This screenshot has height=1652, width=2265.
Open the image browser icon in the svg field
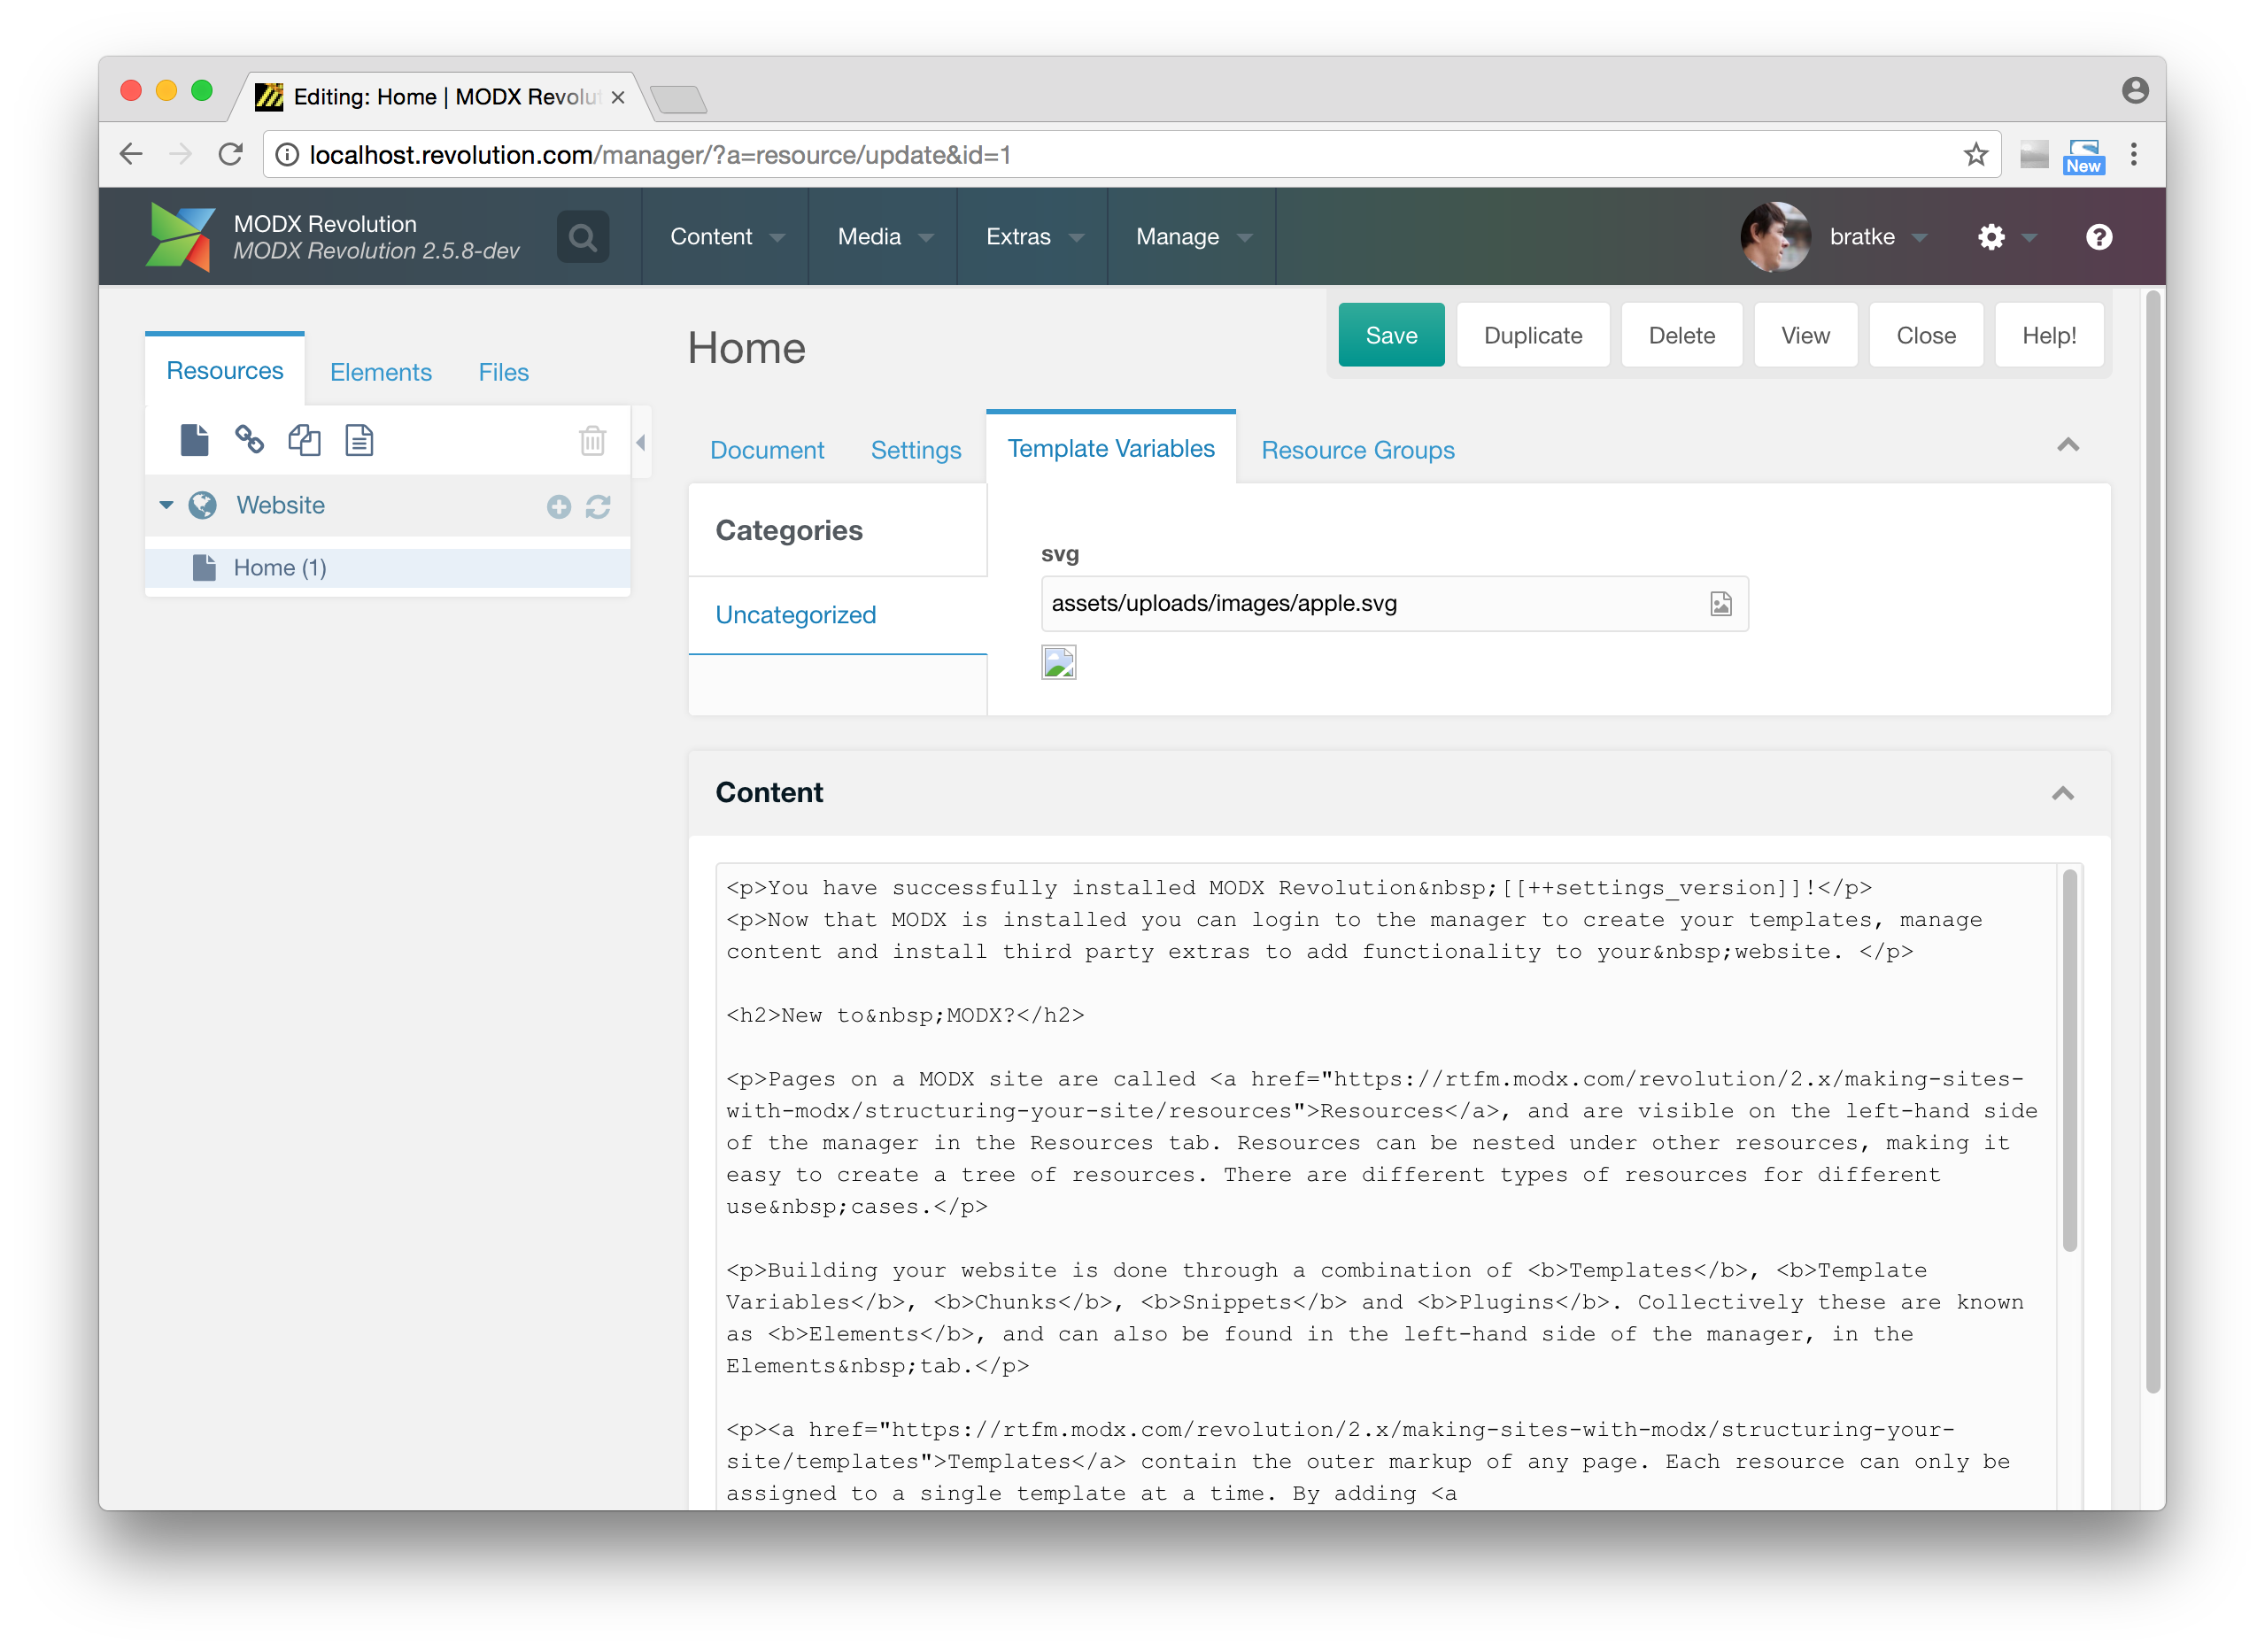pyautogui.click(x=1720, y=605)
